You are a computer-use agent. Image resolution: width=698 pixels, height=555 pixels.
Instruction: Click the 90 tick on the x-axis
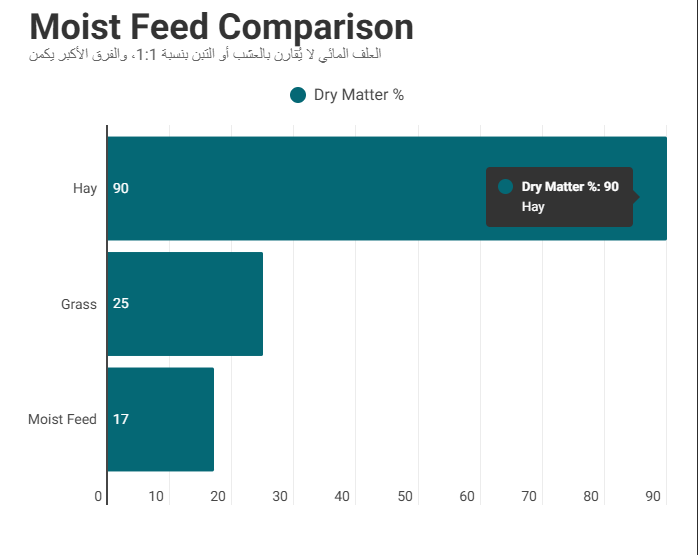coord(654,496)
